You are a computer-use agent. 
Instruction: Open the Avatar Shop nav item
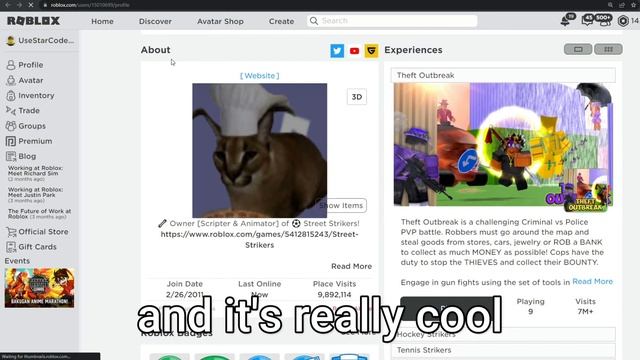(x=220, y=21)
